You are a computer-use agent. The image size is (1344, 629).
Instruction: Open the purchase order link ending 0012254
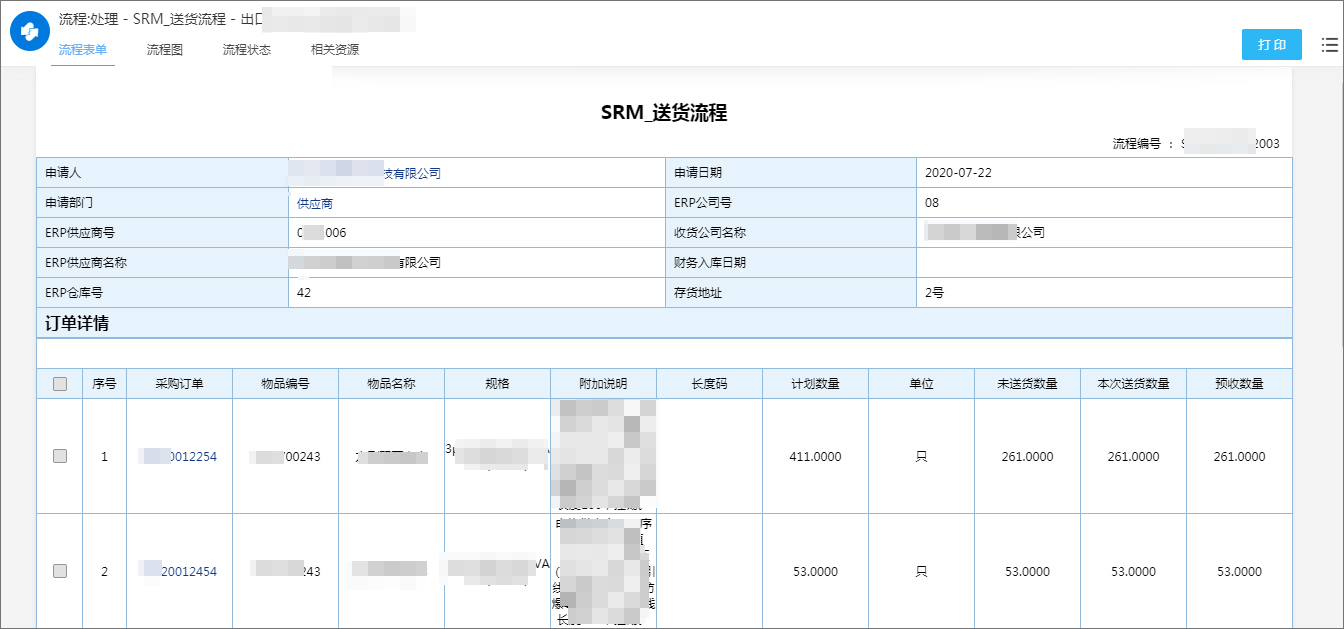[x=179, y=457]
